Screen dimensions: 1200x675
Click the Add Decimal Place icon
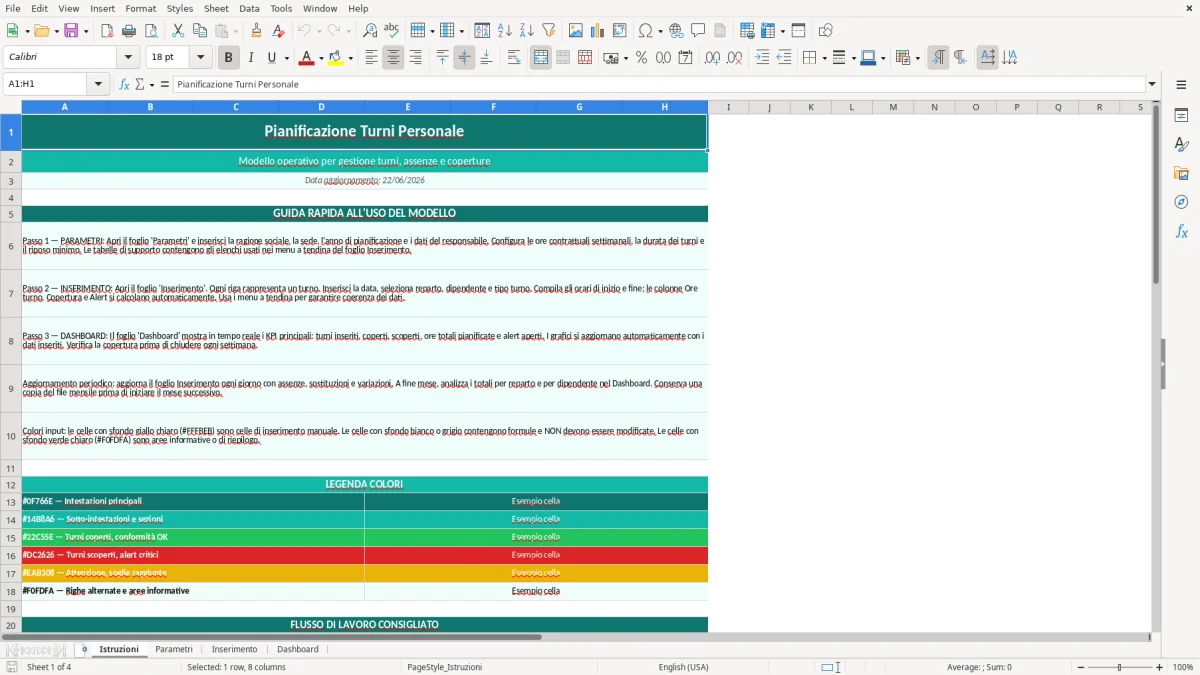pos(712,58)
